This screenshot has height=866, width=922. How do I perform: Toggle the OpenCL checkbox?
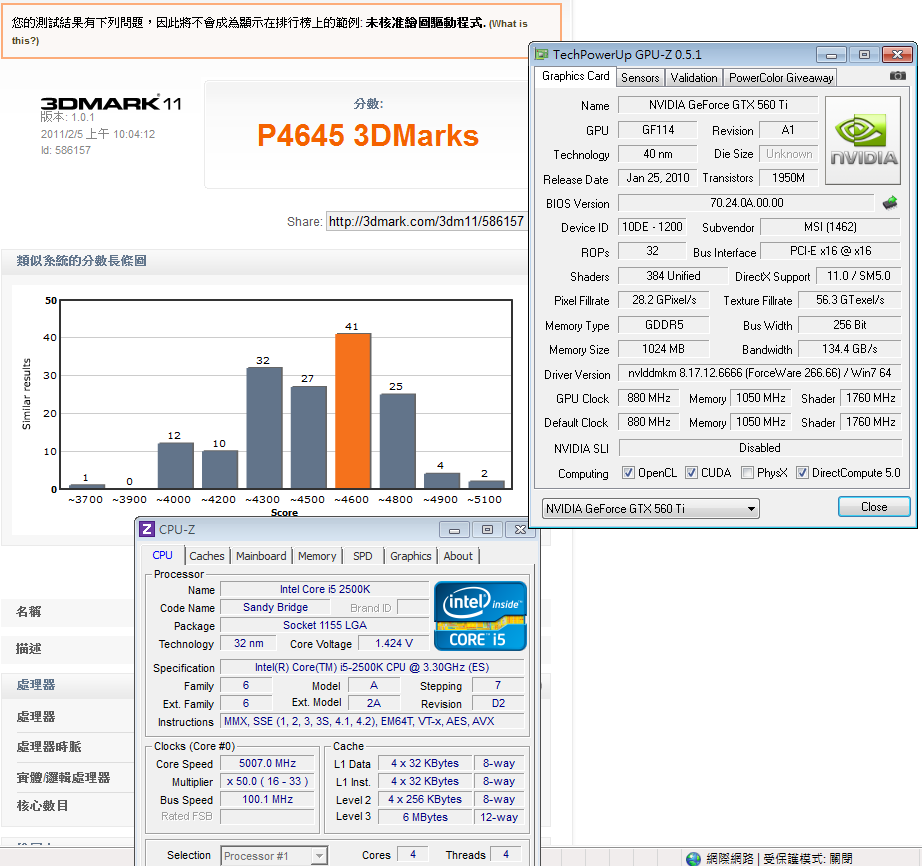[x=629, y=473]
